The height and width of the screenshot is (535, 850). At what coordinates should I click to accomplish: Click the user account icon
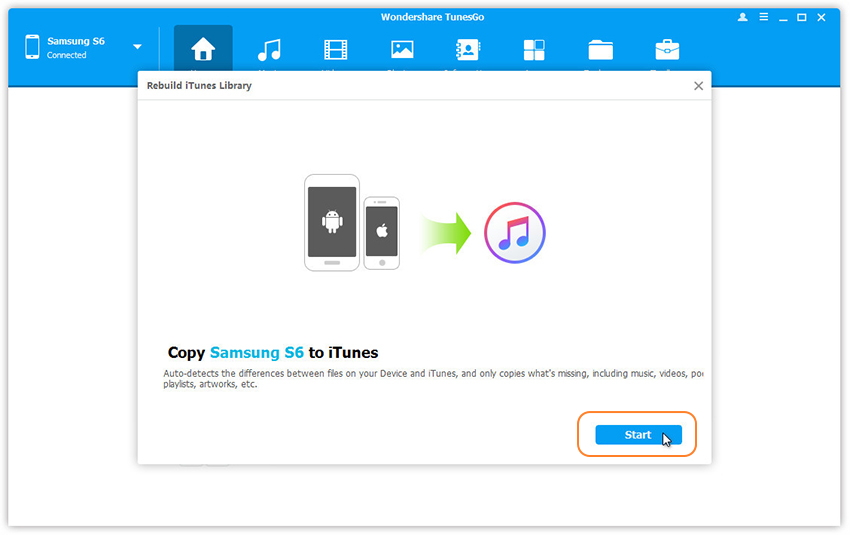click(x=742, y=18)
